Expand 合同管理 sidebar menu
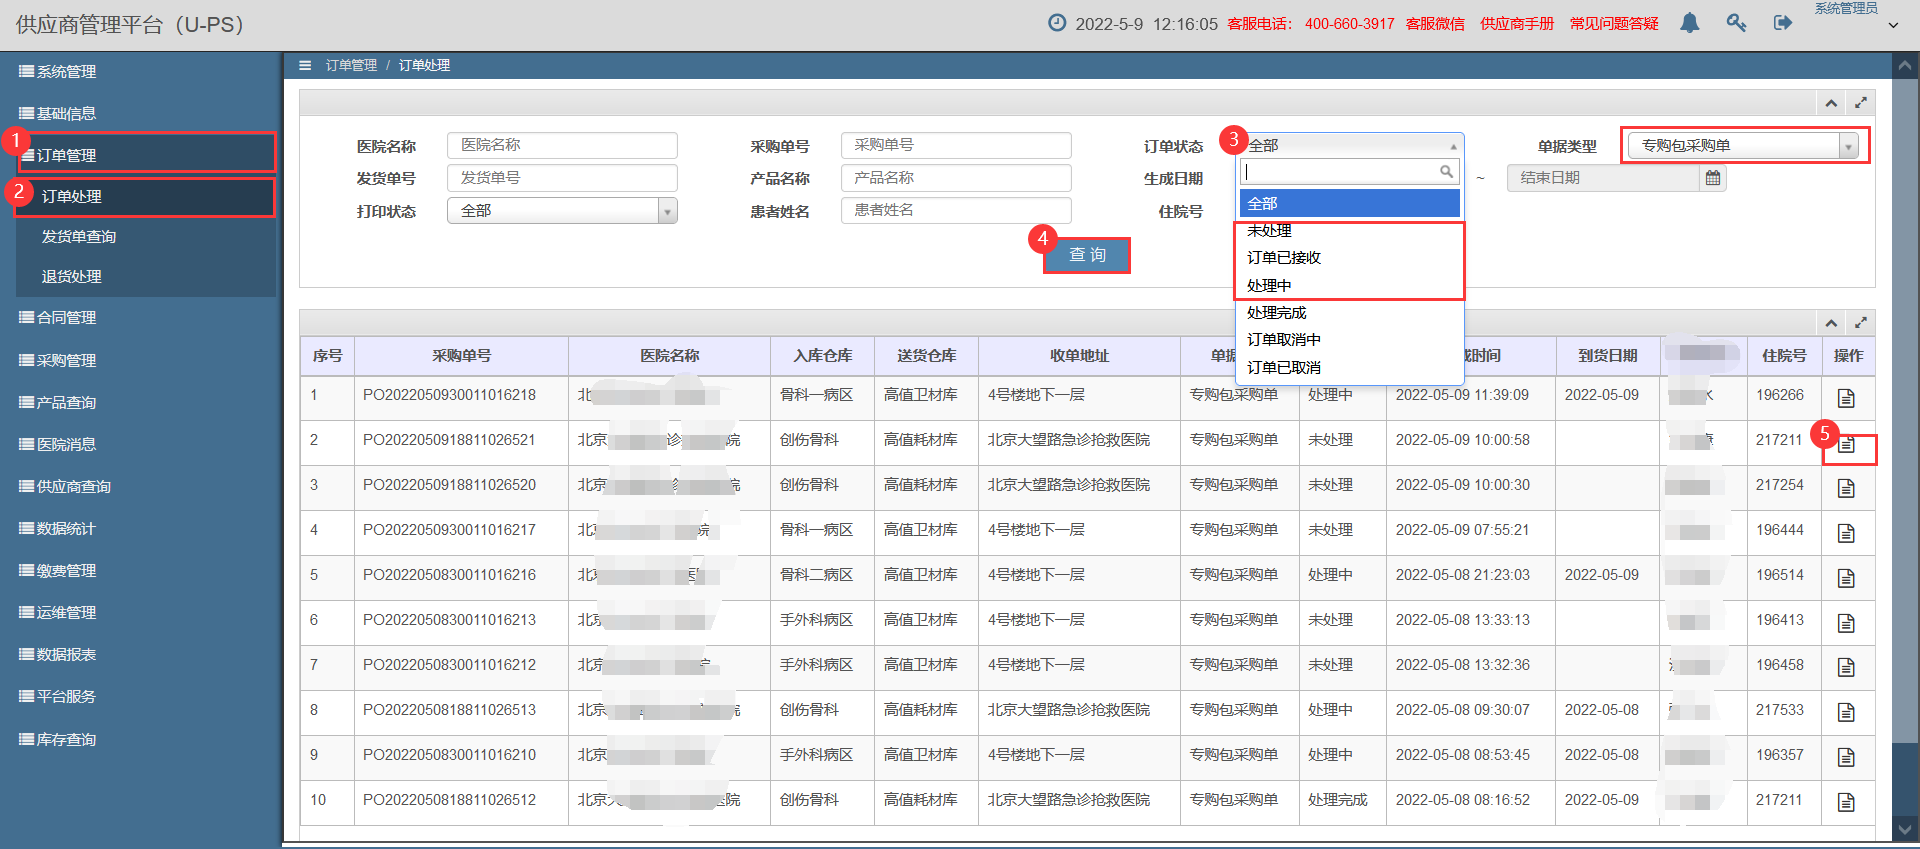This screenshot has width=1920, height=849. pyautogui.click(x=140, y=318)
